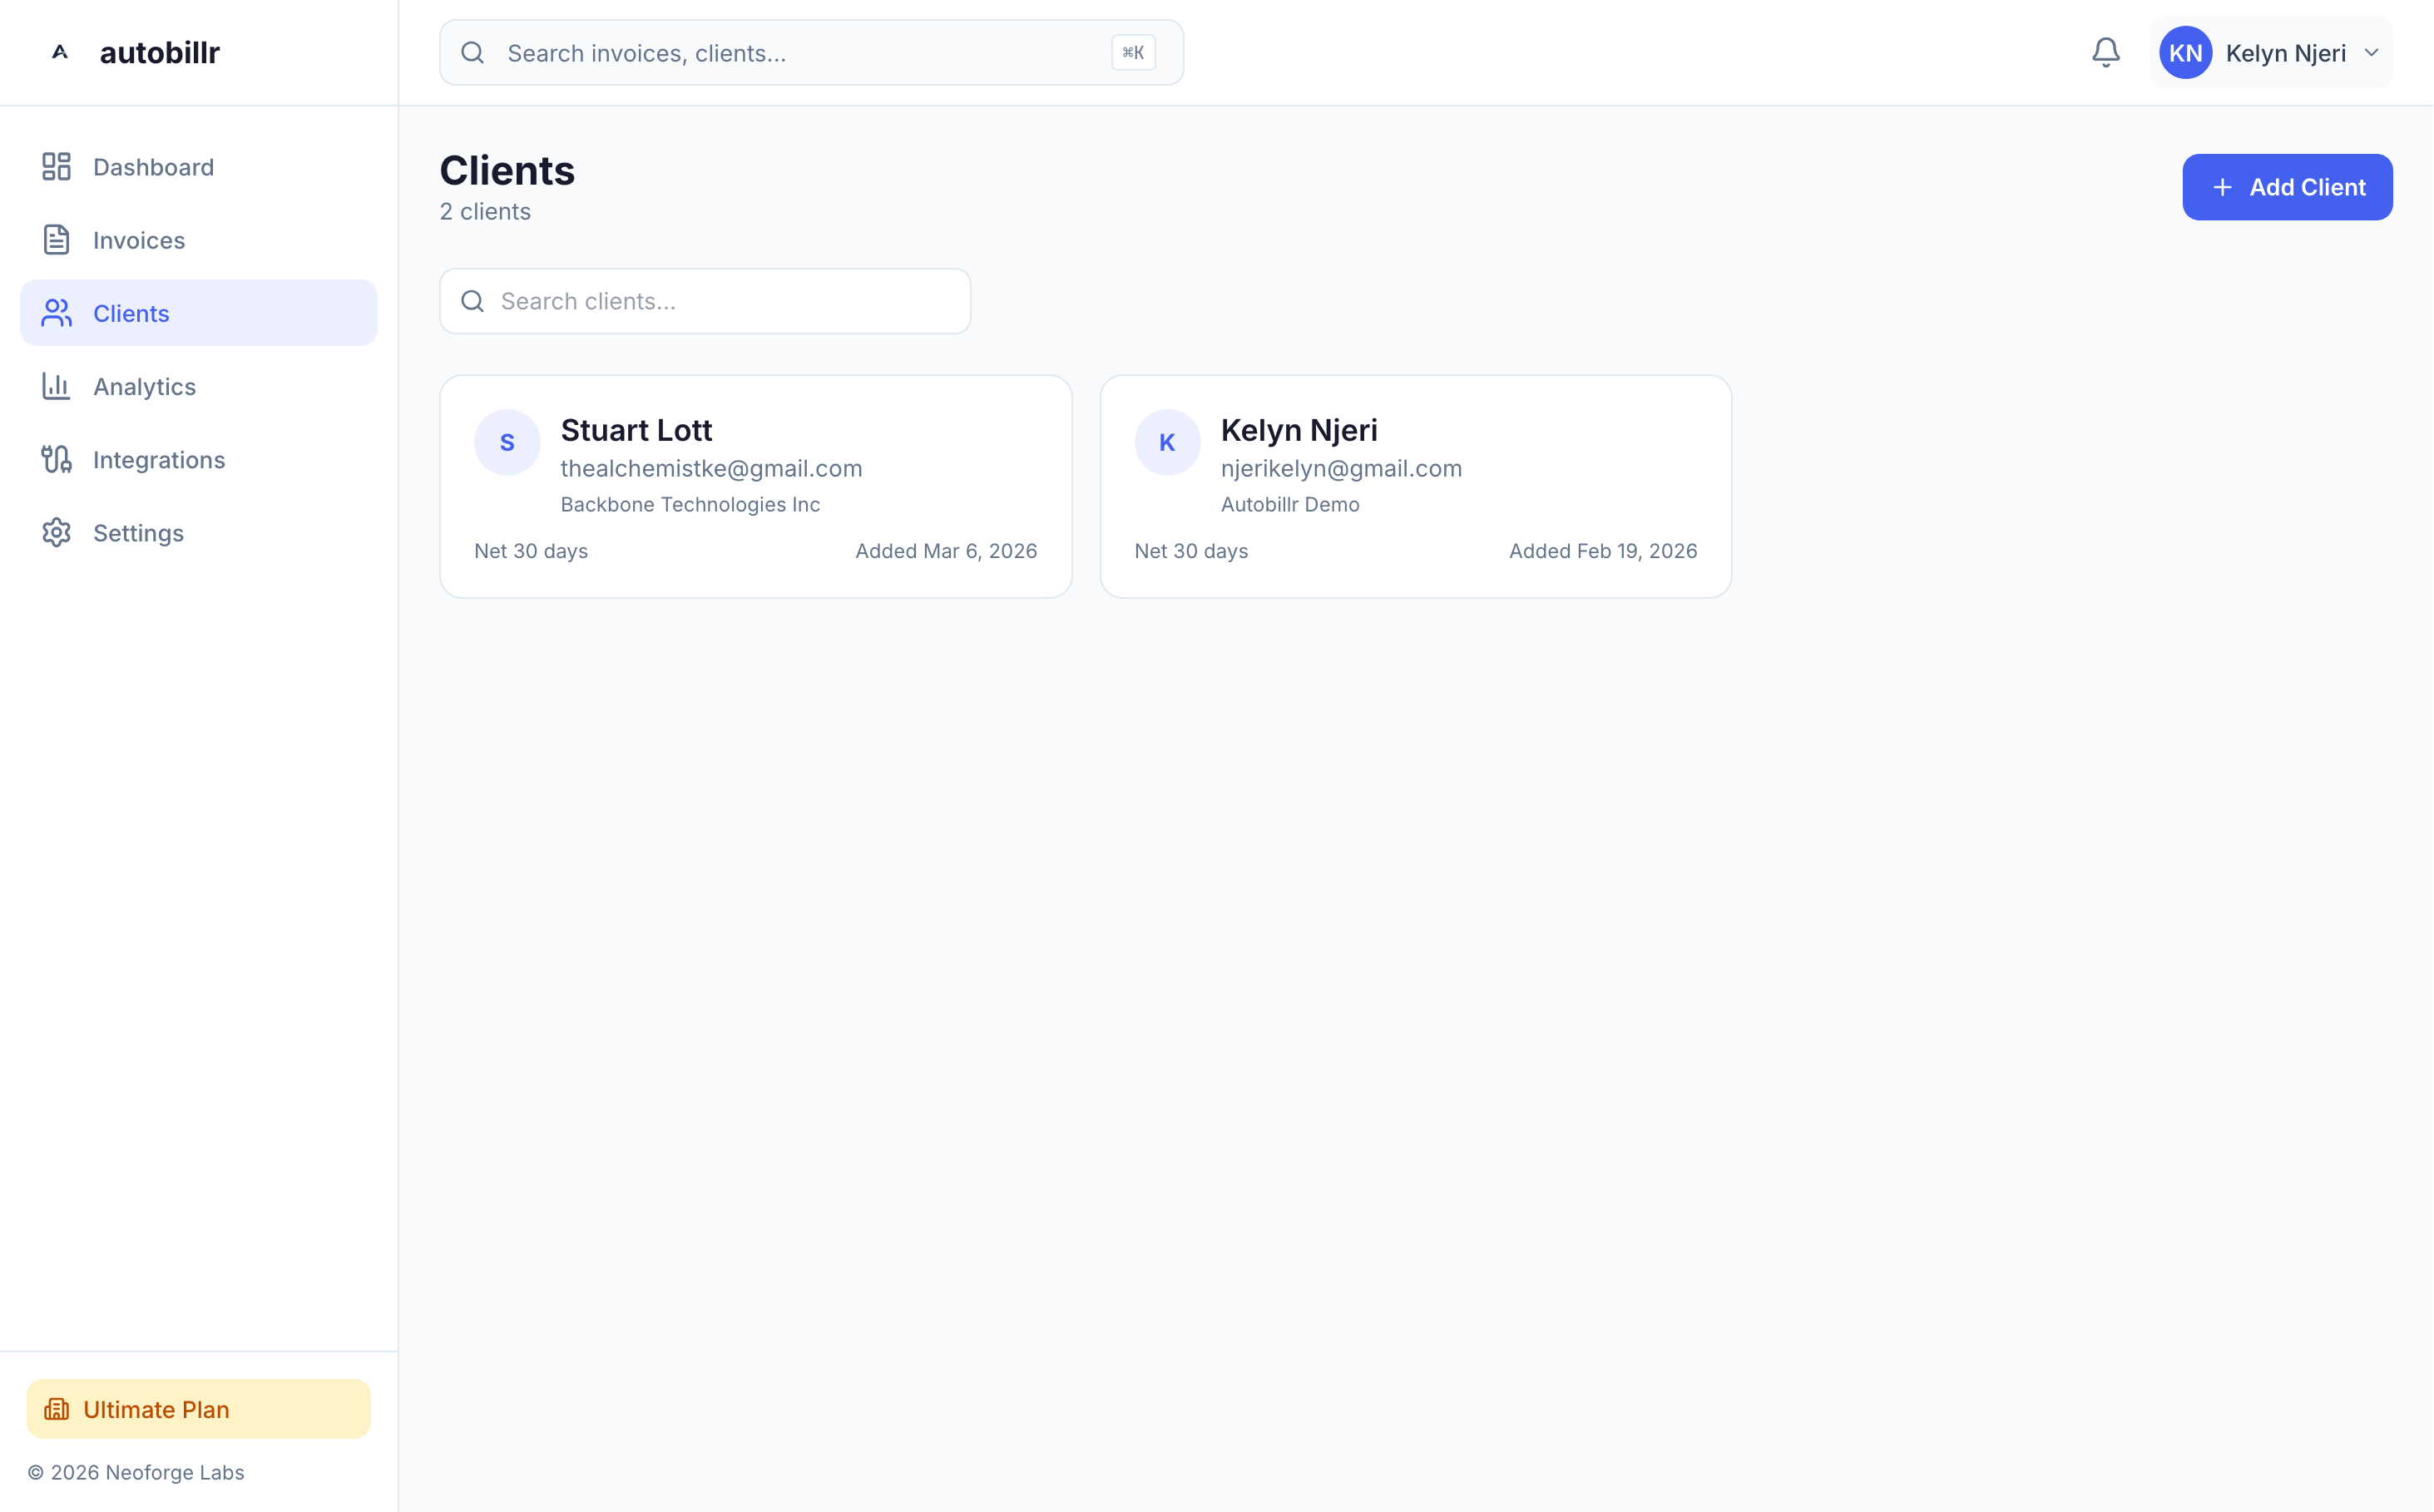This screenshot has height=1512, width=2434.
Task: Click the autobillr logo icon
Action: click(60, 52)
